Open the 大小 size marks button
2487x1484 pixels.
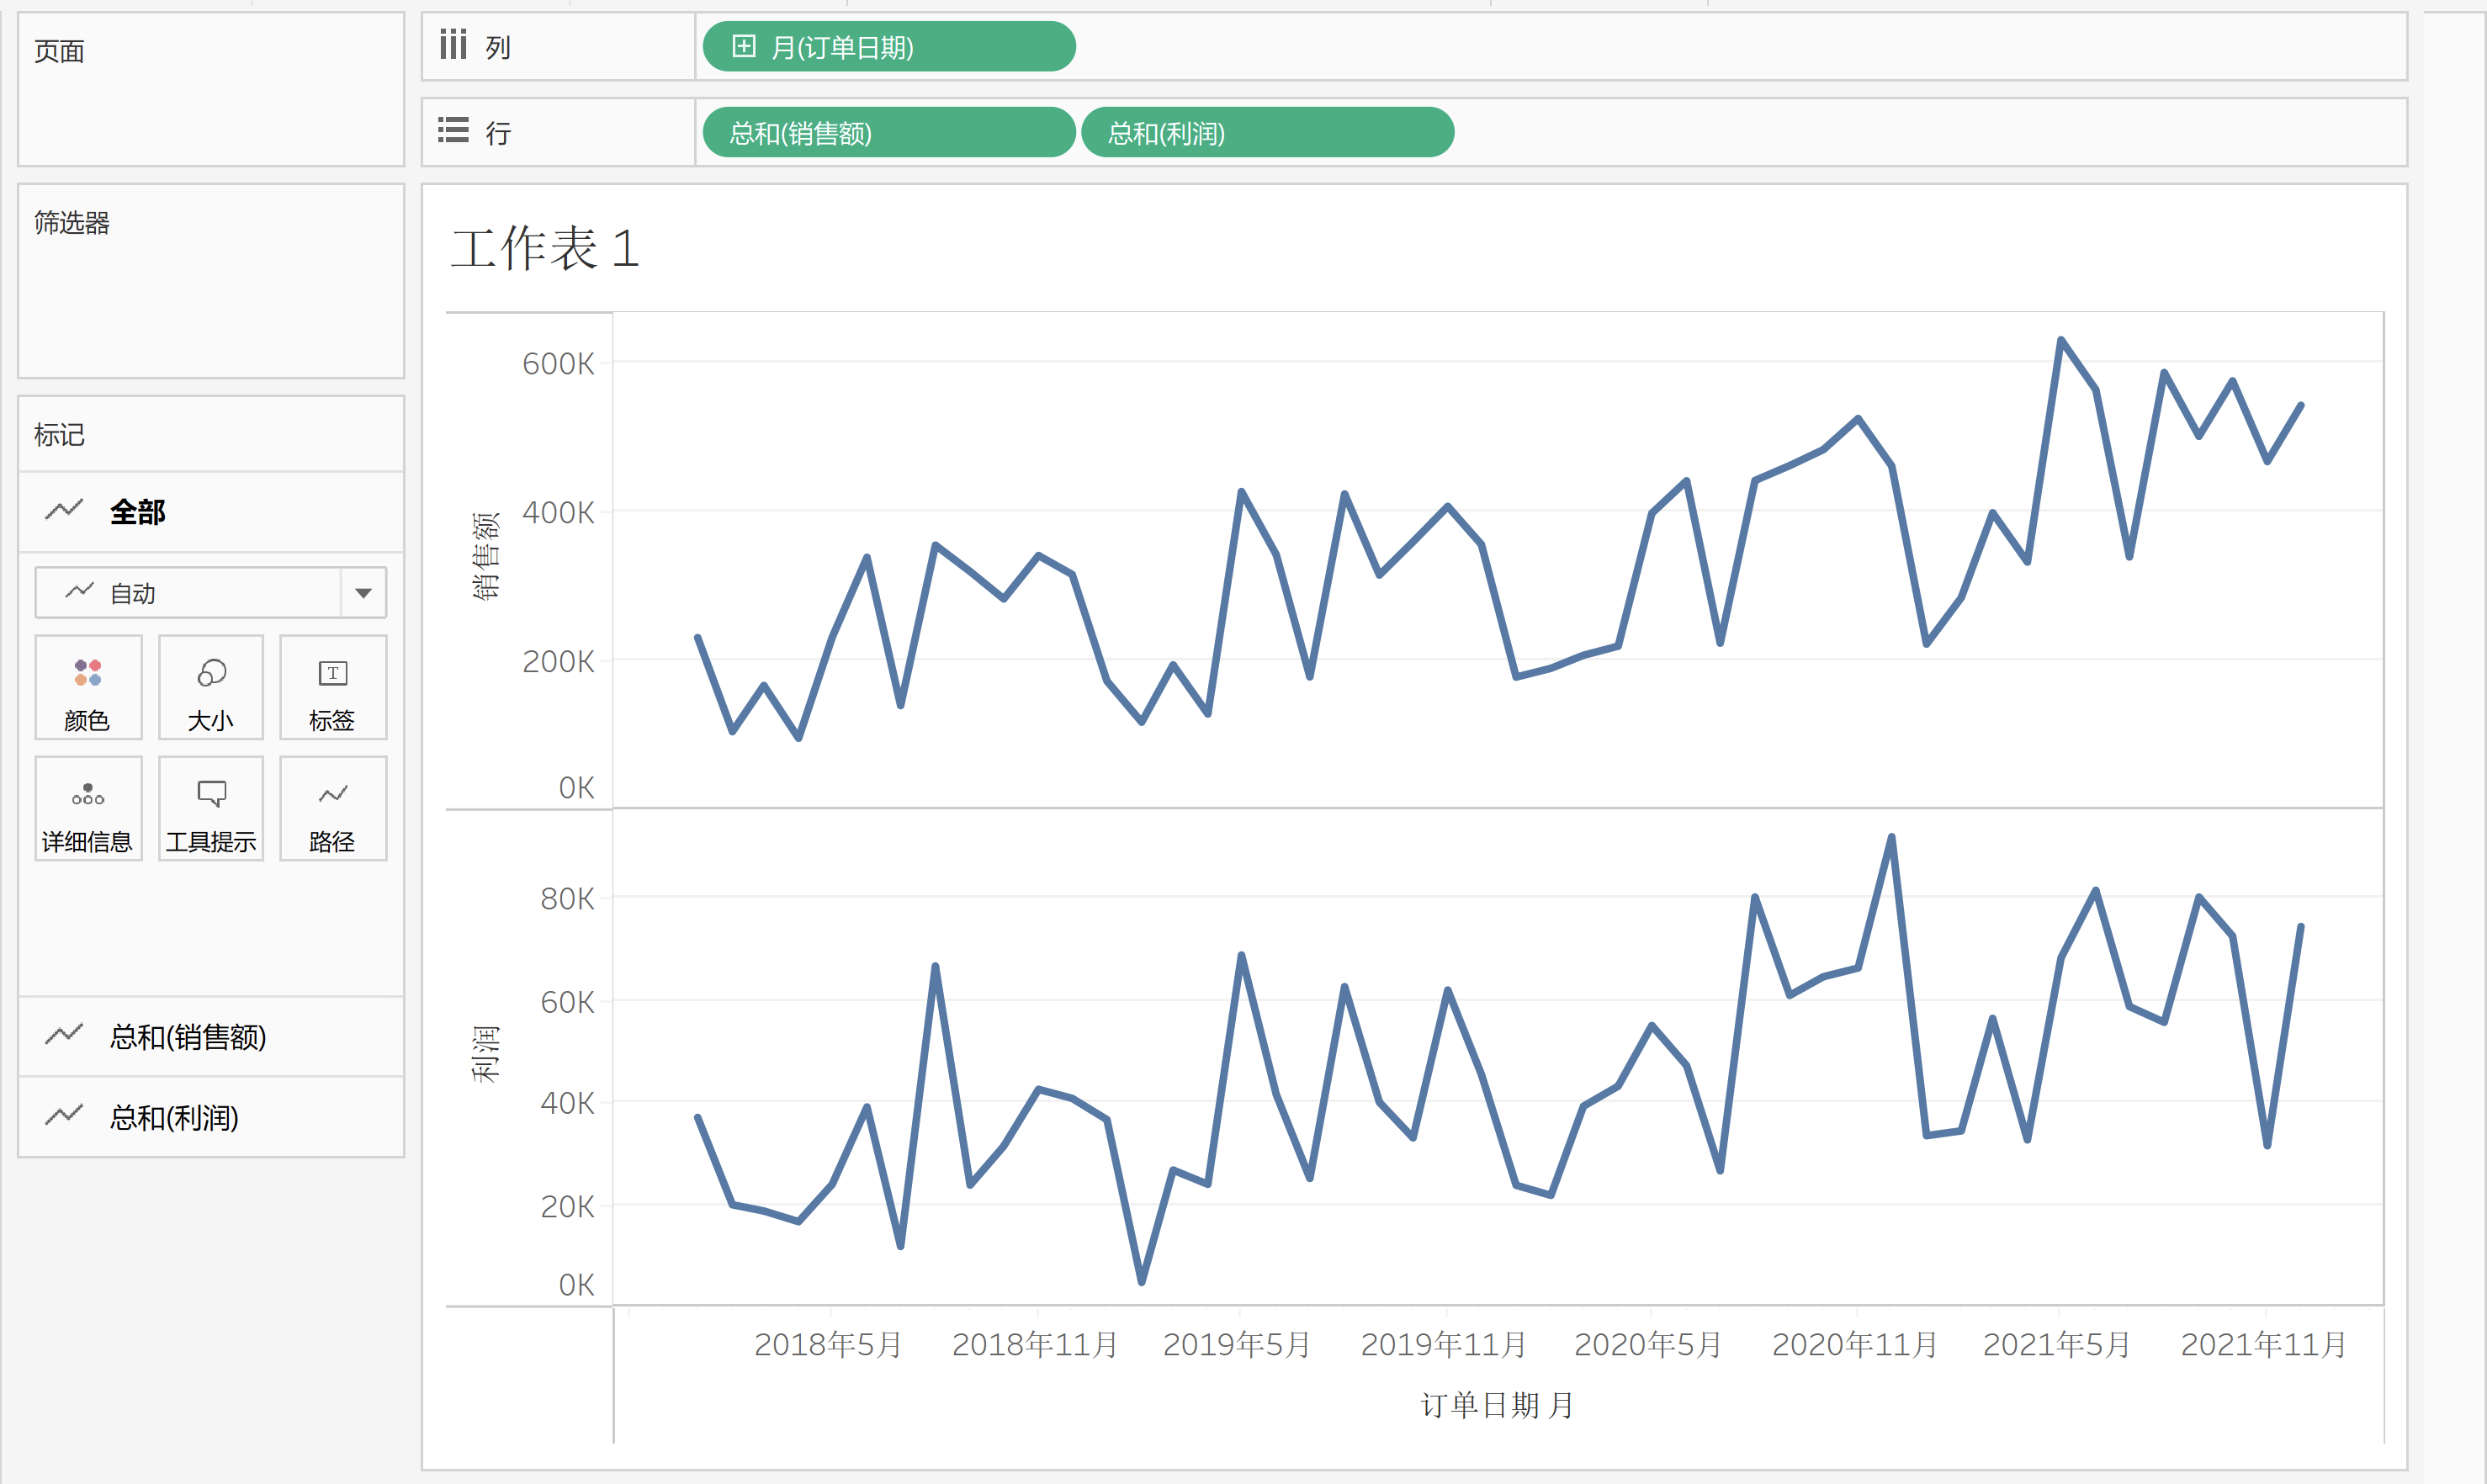[x=211, y=688]
